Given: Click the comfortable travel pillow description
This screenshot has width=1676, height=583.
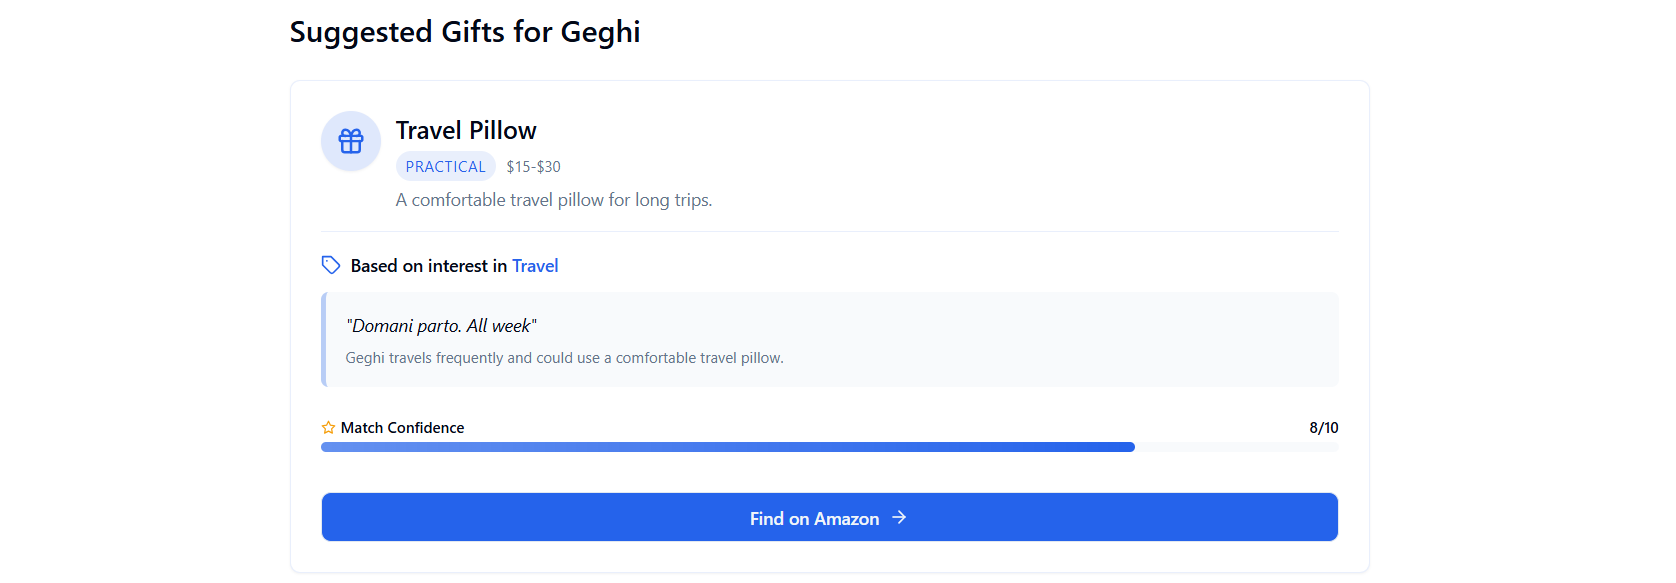Looking at the screenshot, I should coord(554,200).
